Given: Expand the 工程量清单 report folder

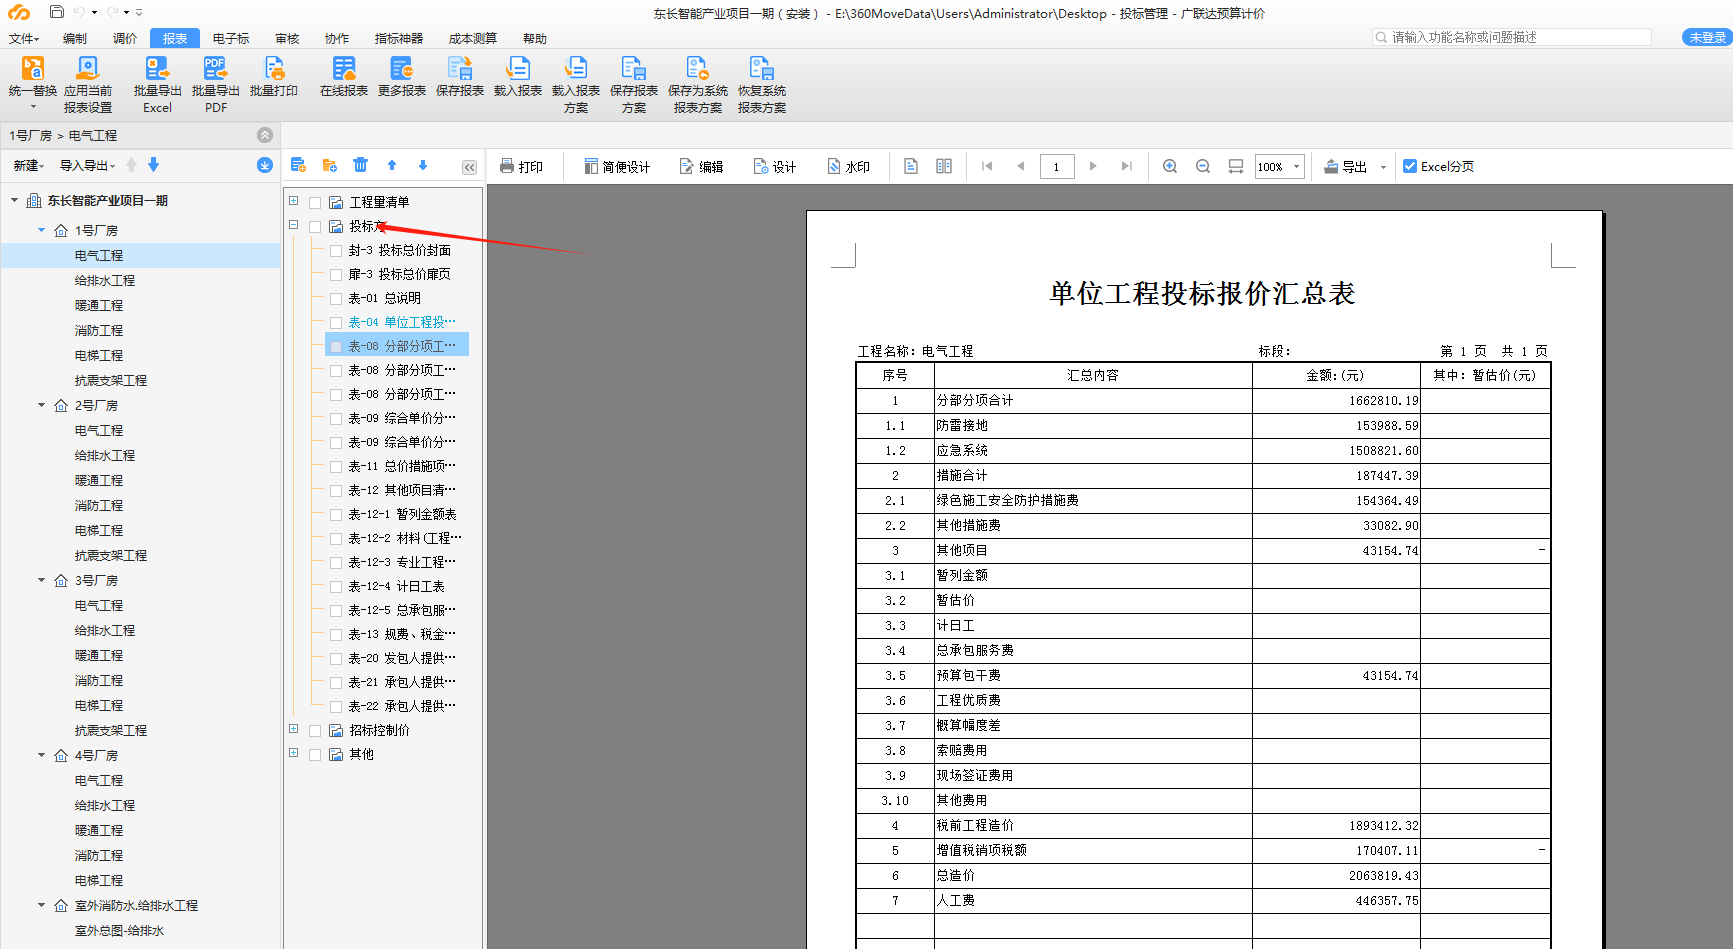Looking at the screenshot, I should (294, 201).
